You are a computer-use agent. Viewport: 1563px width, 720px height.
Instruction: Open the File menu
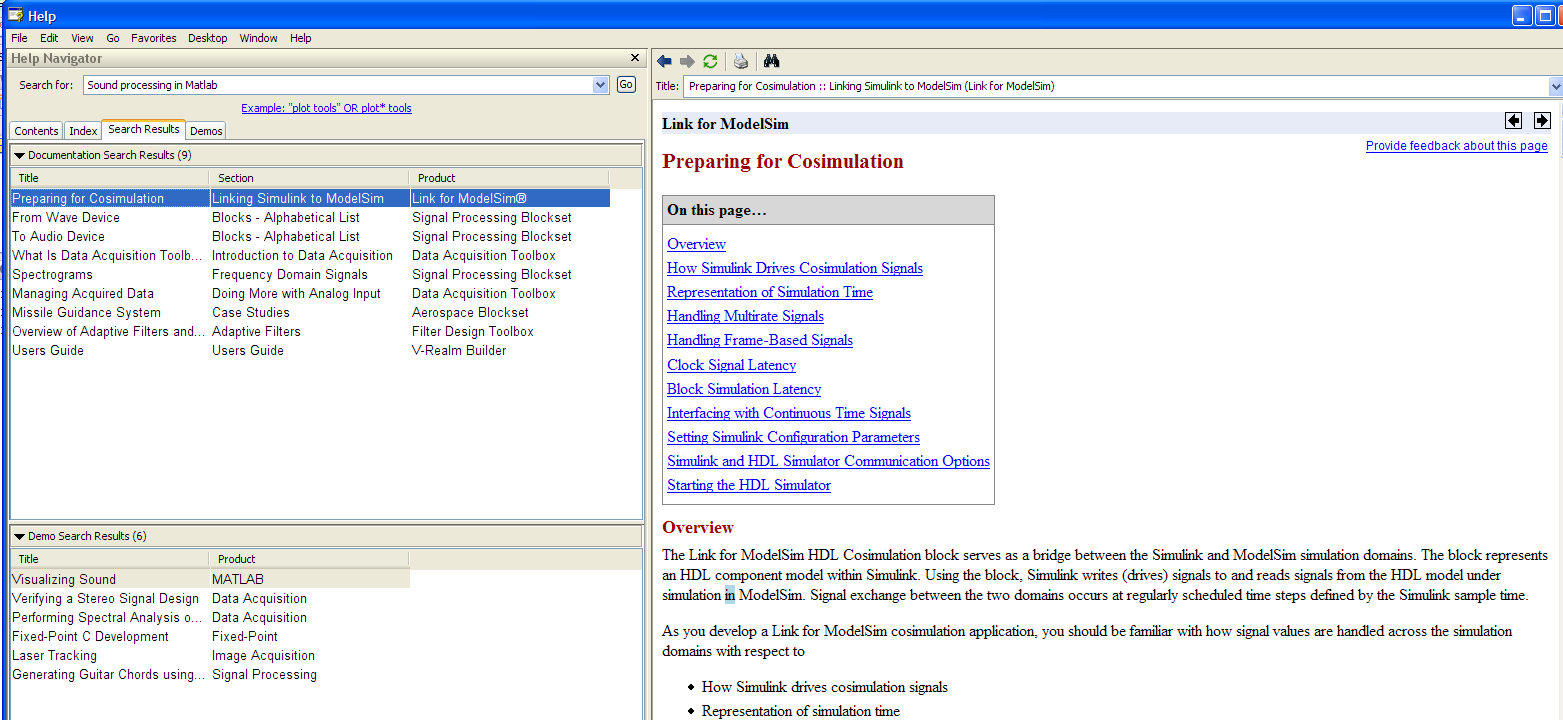pos(20,38)
